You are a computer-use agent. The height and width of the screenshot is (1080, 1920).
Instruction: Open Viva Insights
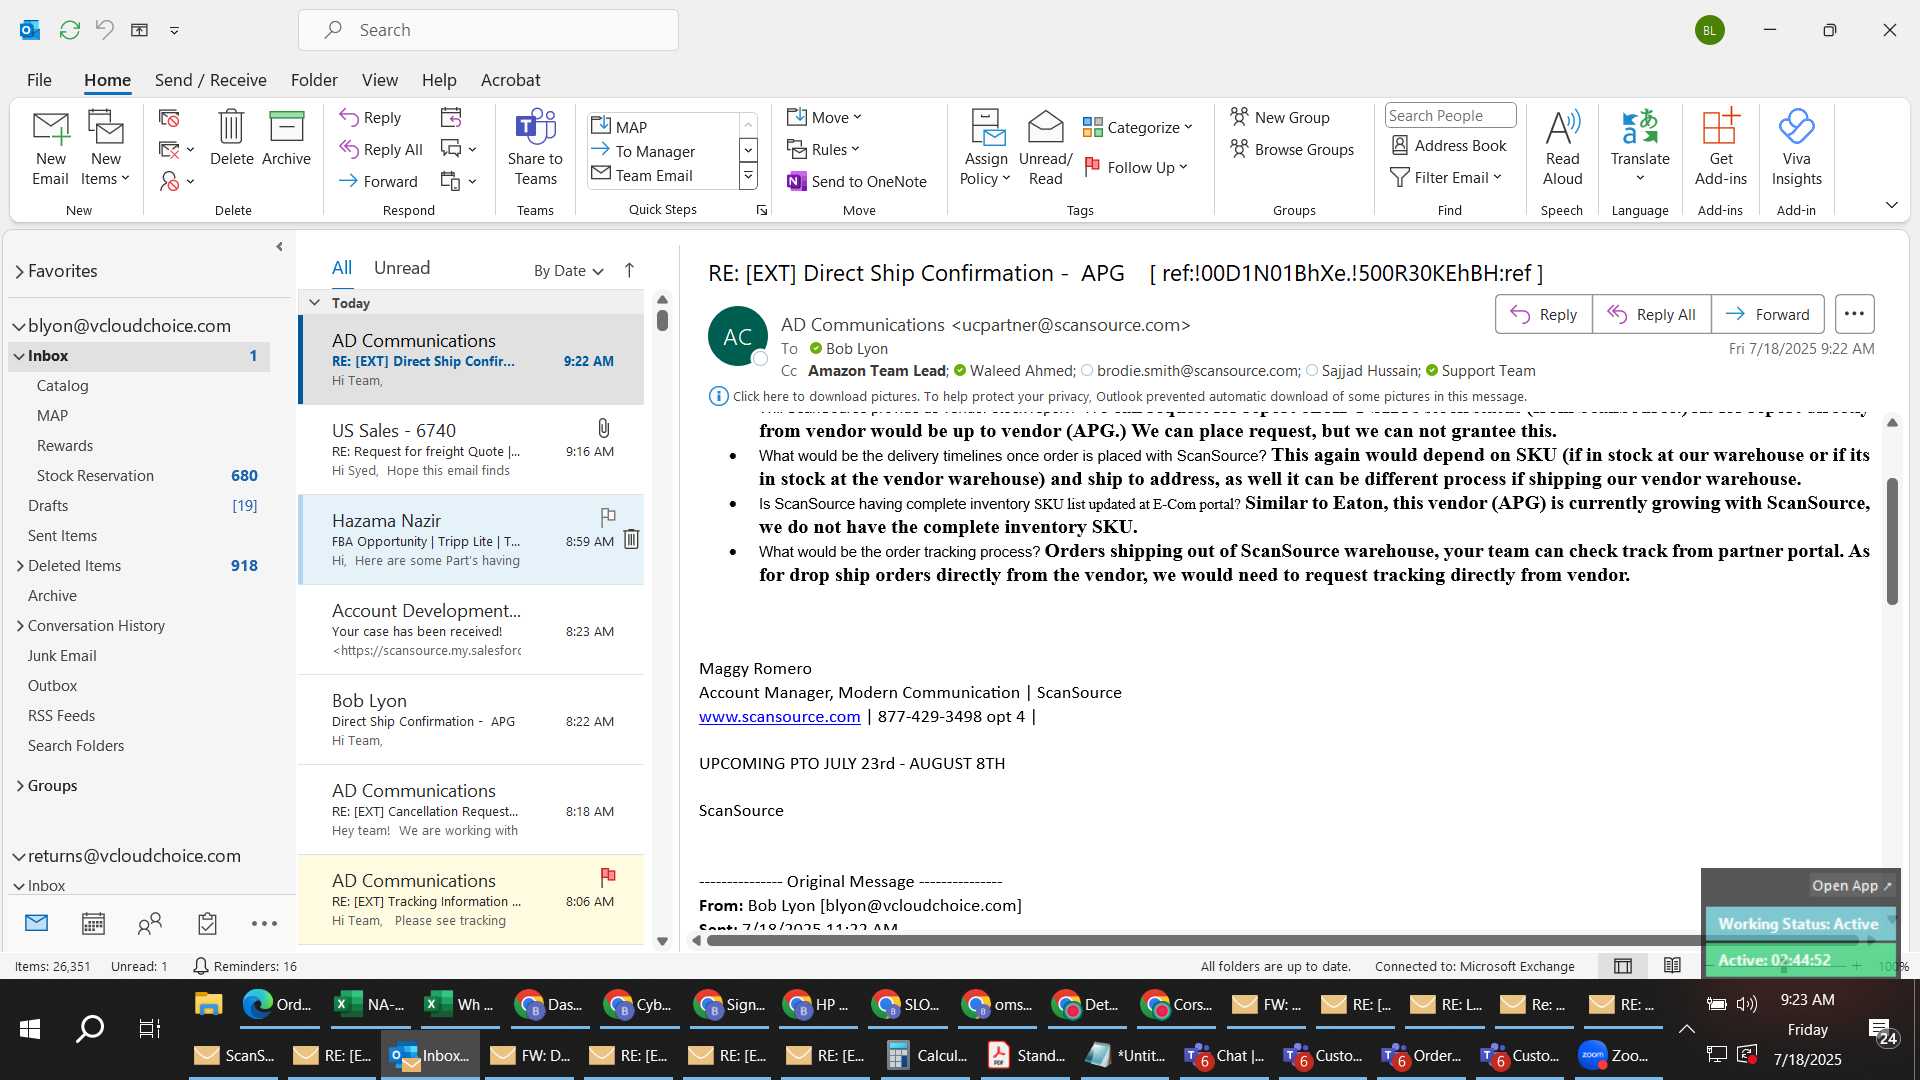[x=1796, y=147]
